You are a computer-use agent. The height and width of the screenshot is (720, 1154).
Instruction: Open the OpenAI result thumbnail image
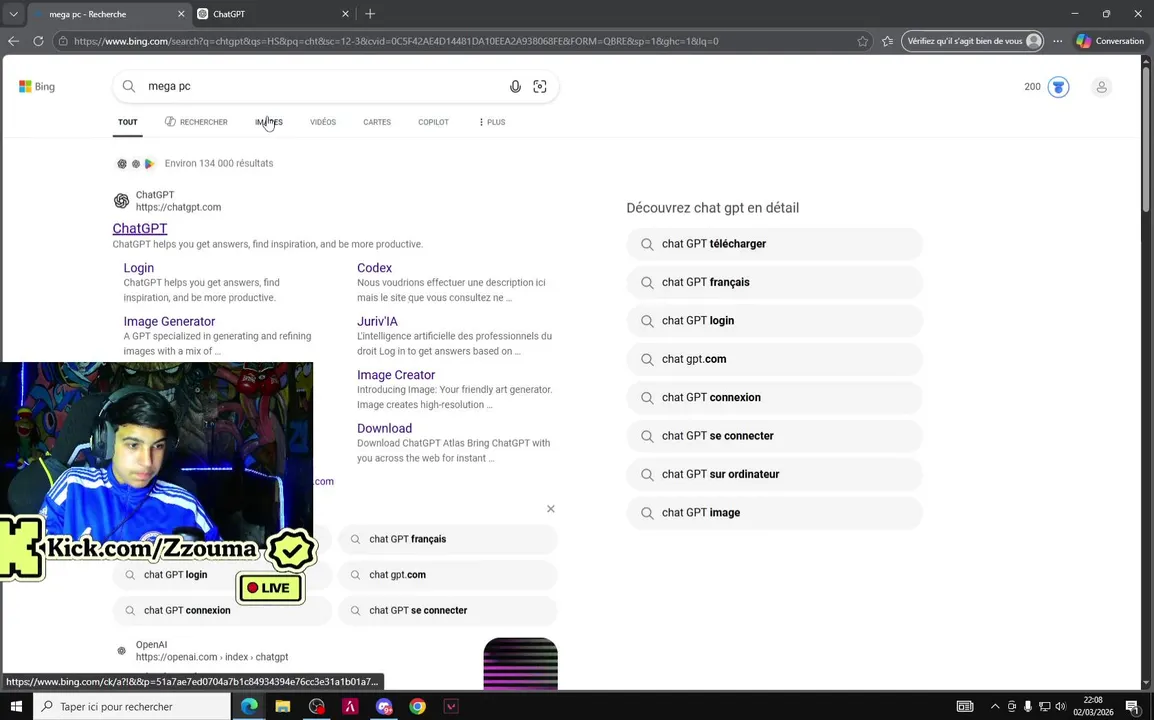[520, 663]
